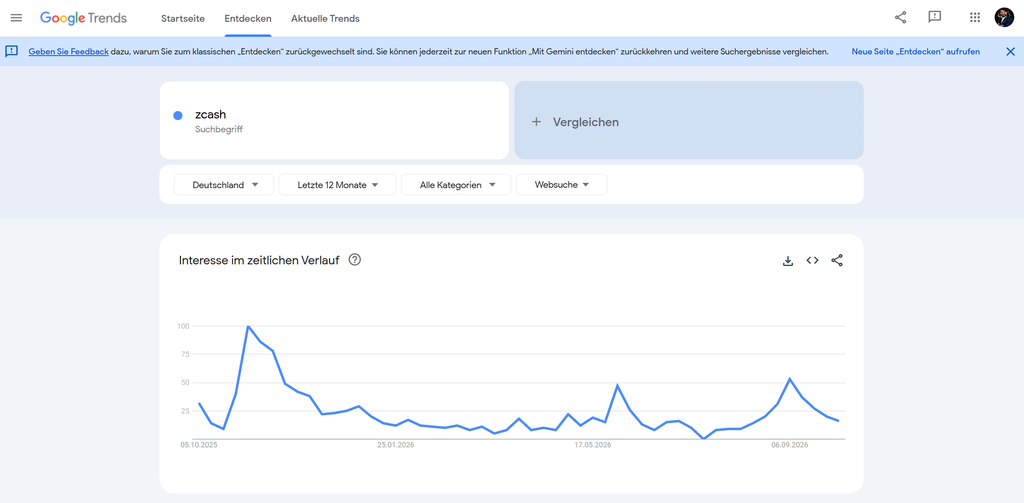Click the Geben Sie Feedback link

69,52
